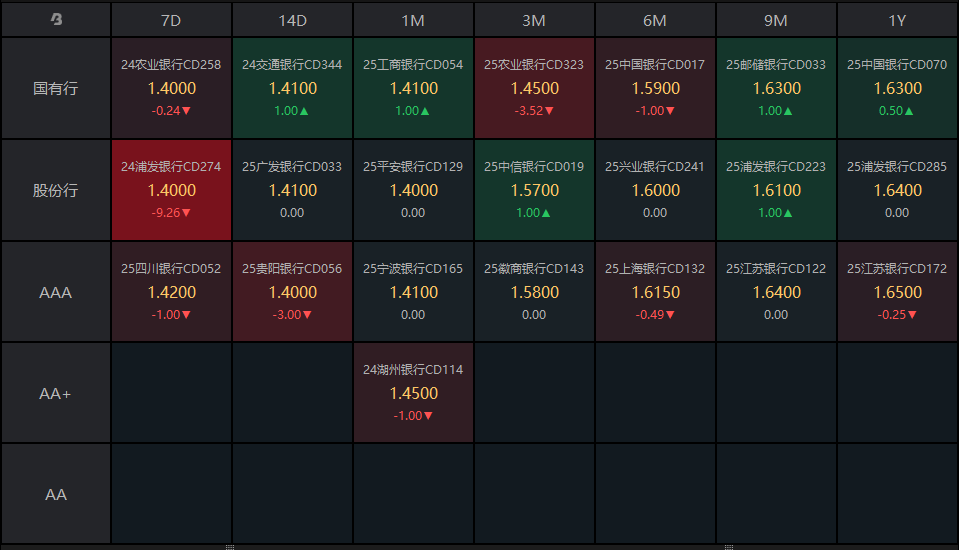Image resolution: width=959 pixels, height=550 pixels.
Task: Open 25上海银行CD132 with yield 1.6150
Action: (655, 292)
